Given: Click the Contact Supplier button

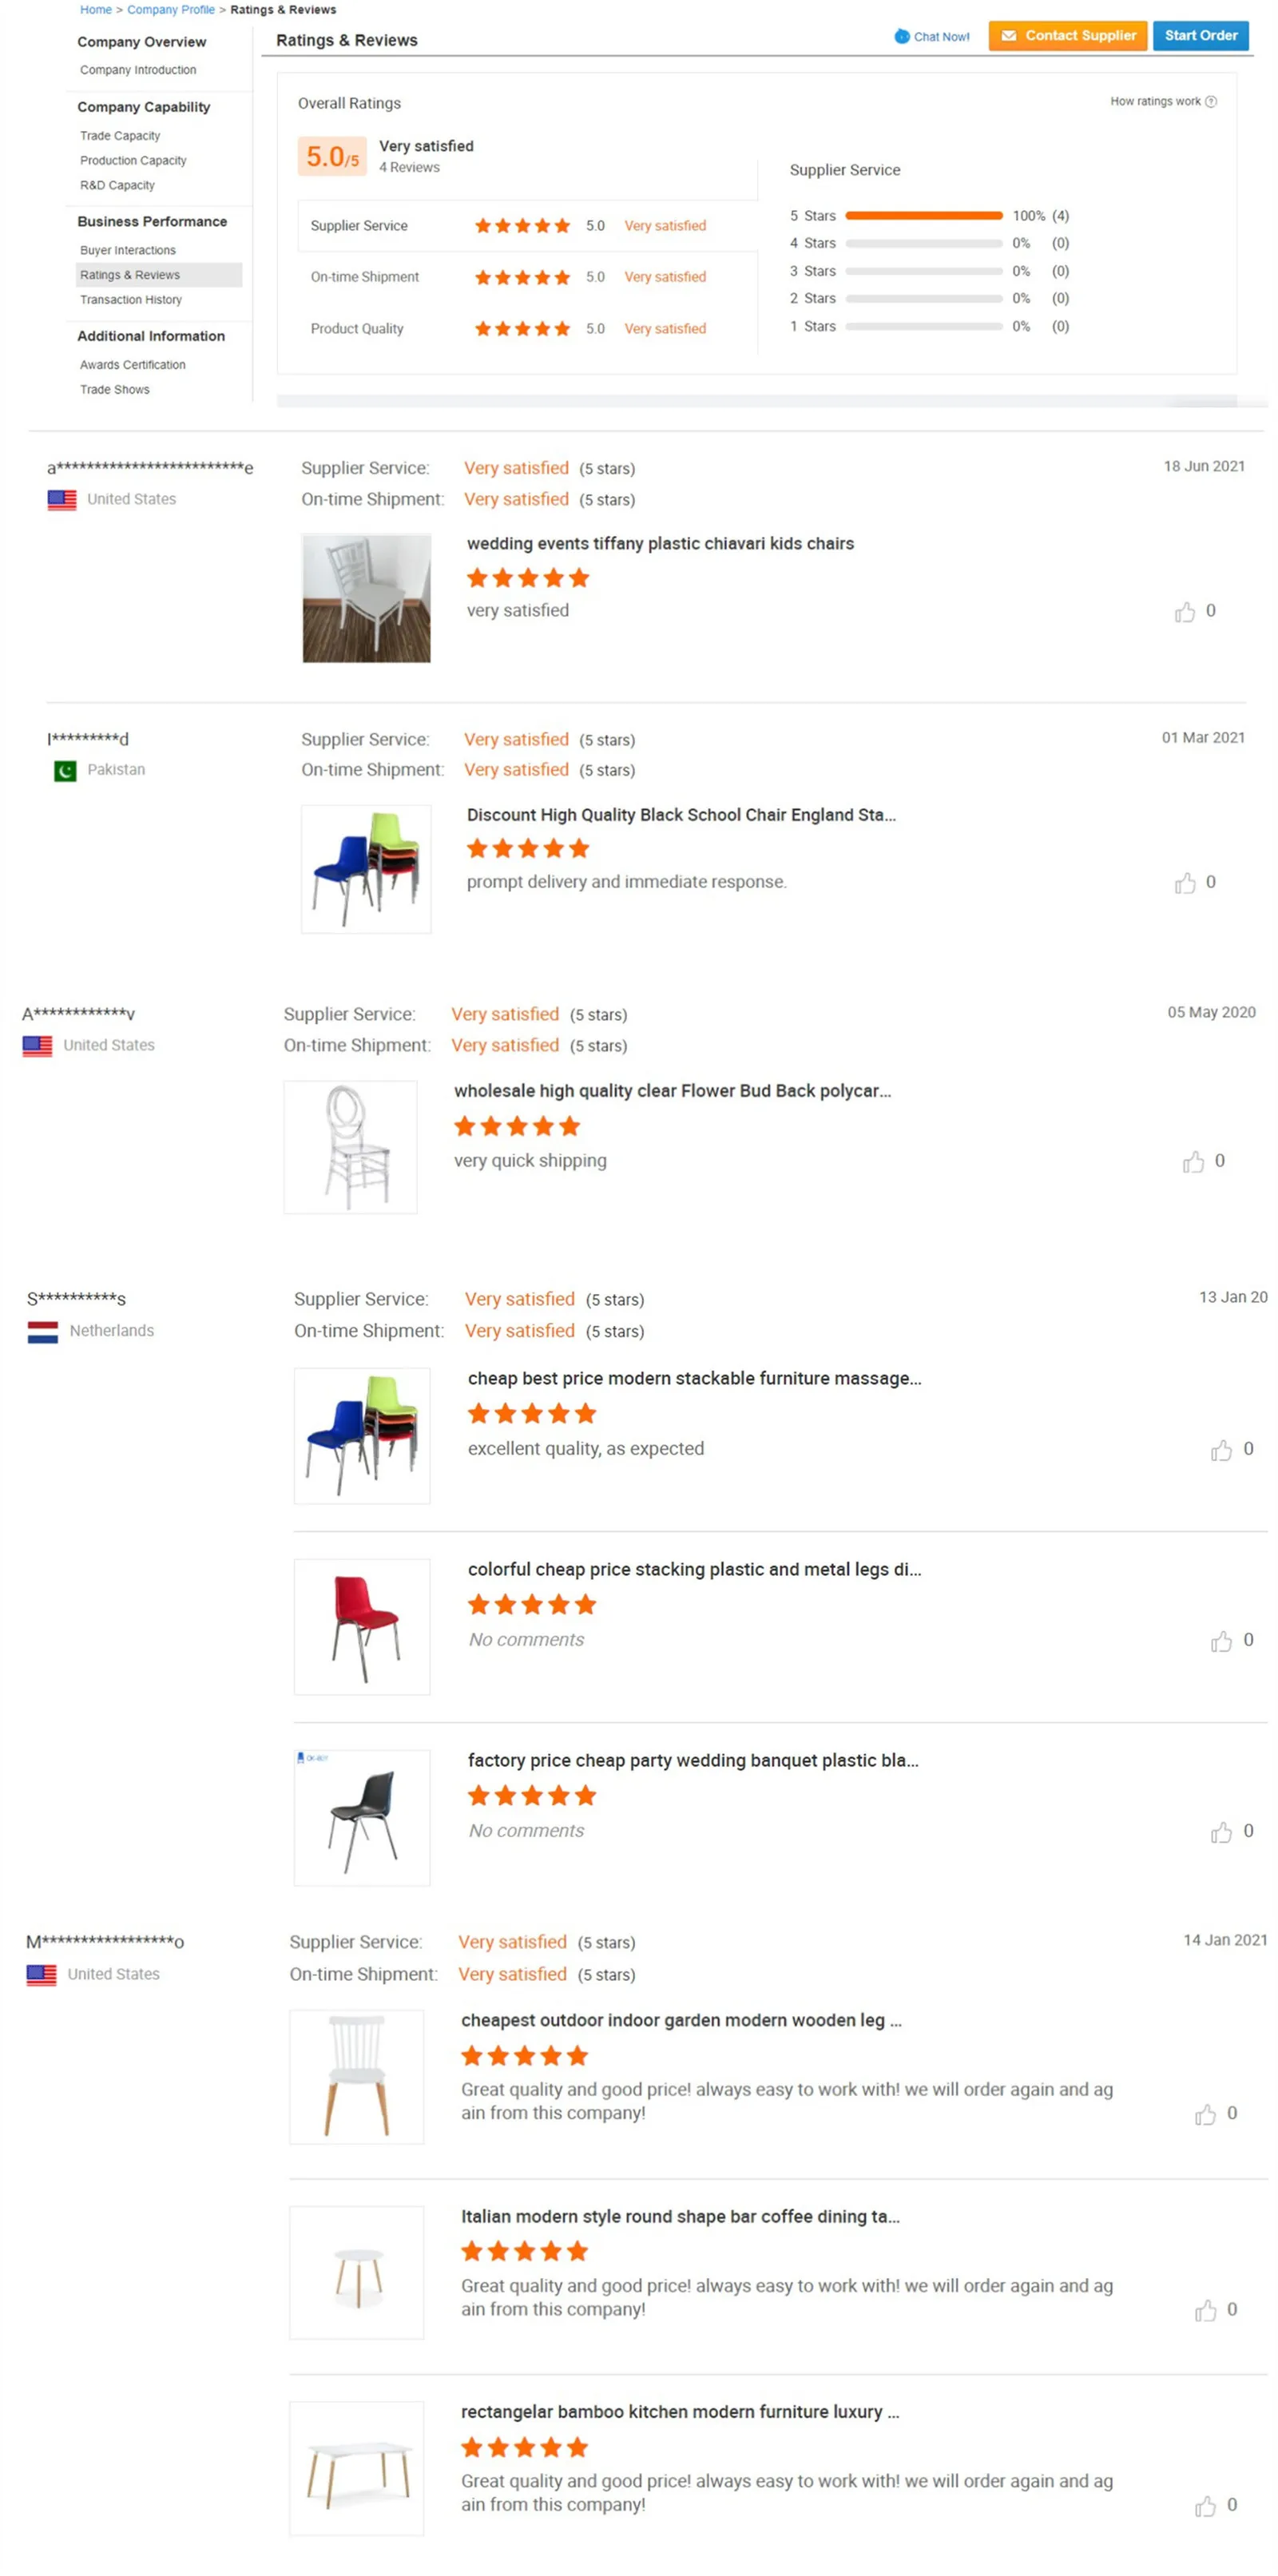Looking at the screenshot, I should (x=1067, y=36).
